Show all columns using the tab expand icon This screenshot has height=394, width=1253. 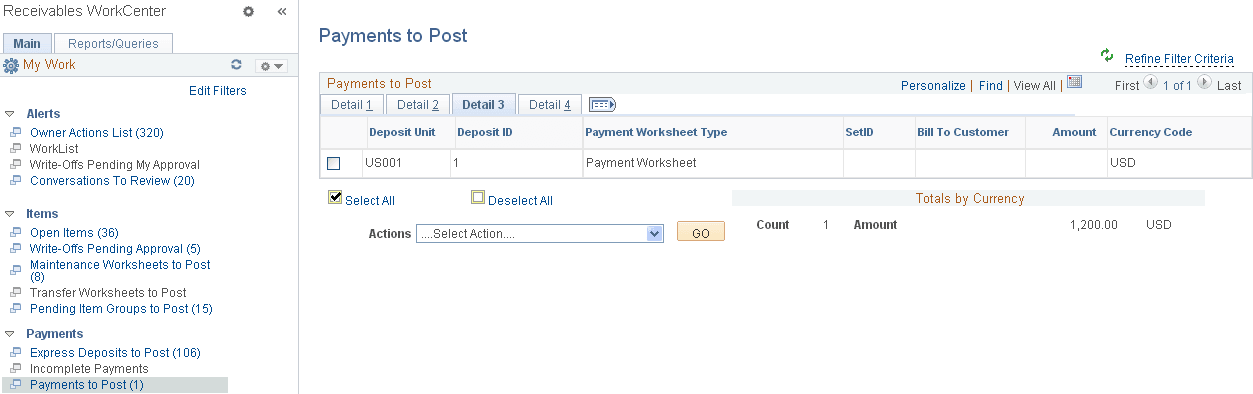pyautogui.click(x=602, y=105)
